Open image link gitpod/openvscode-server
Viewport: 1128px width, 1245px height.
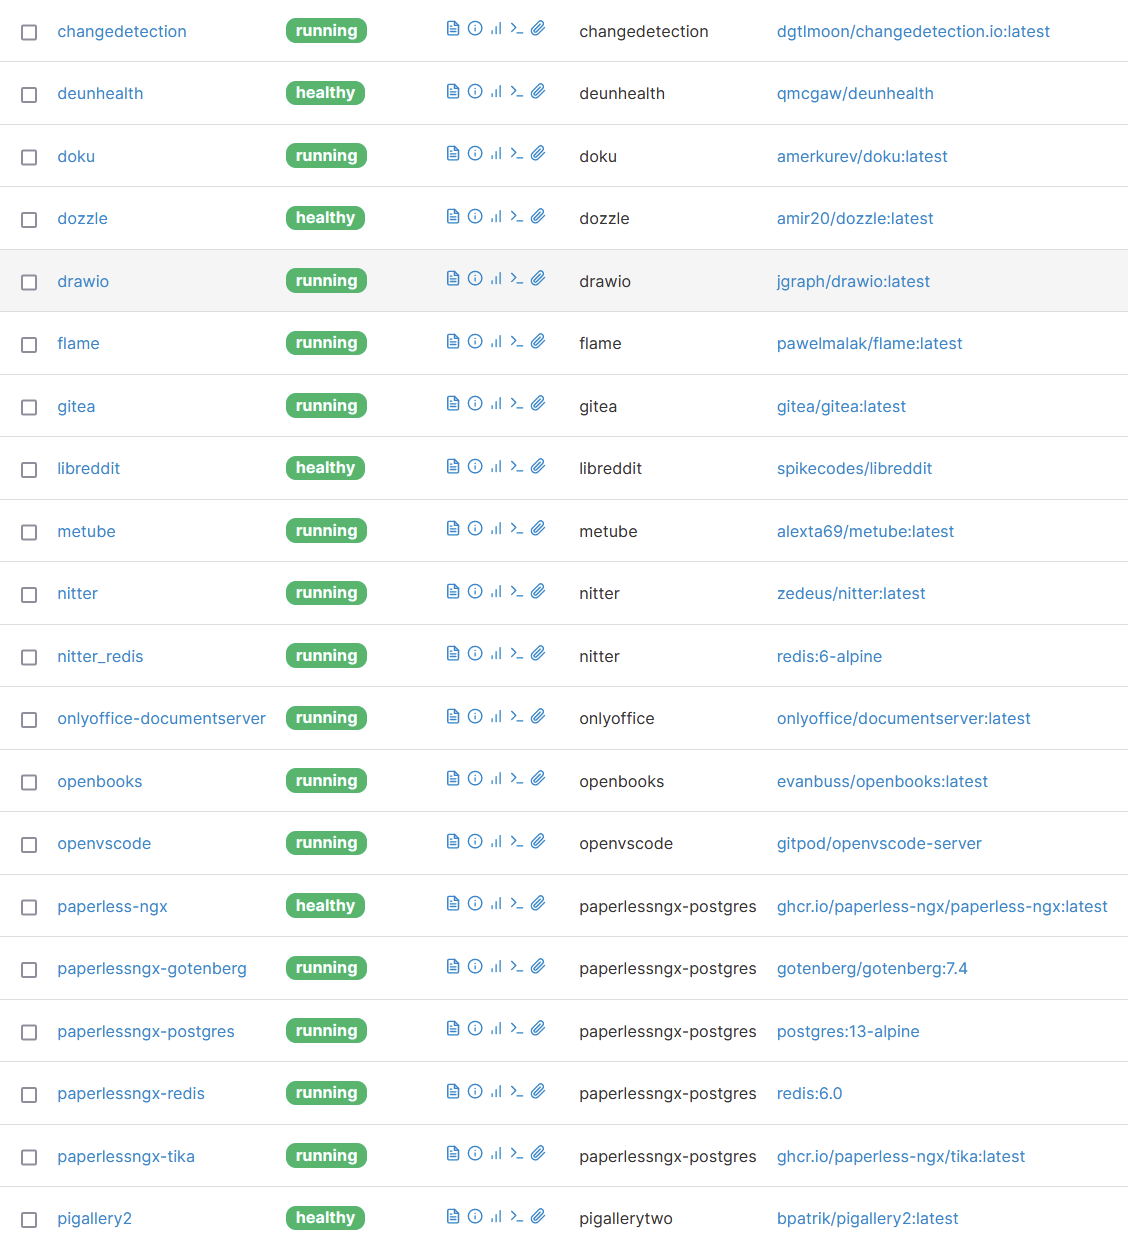[879, 843]
